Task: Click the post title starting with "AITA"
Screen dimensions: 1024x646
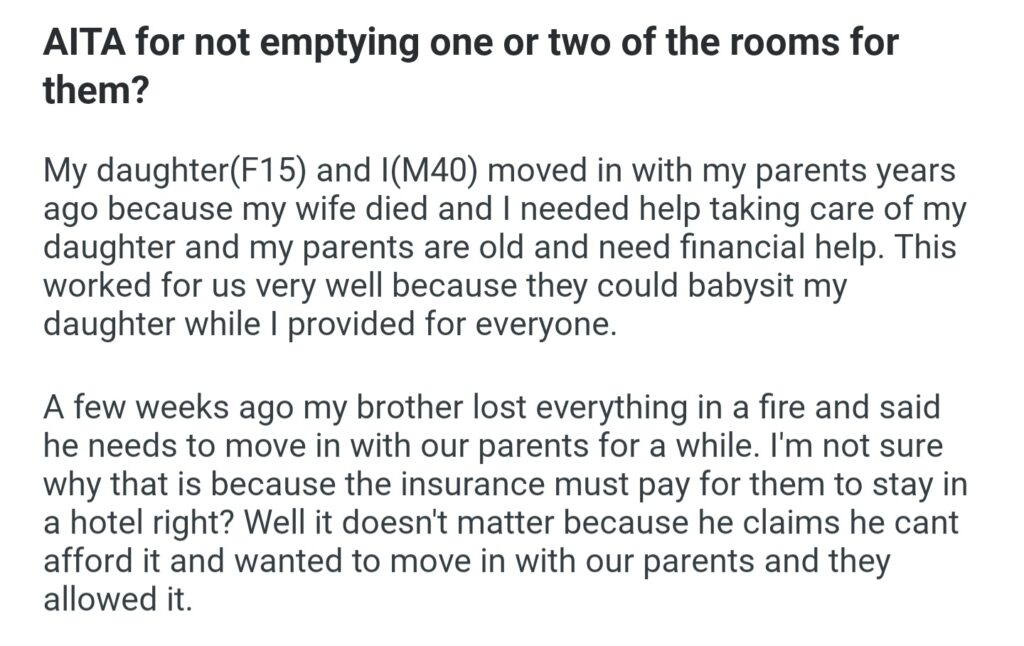Action: point(470,44)
